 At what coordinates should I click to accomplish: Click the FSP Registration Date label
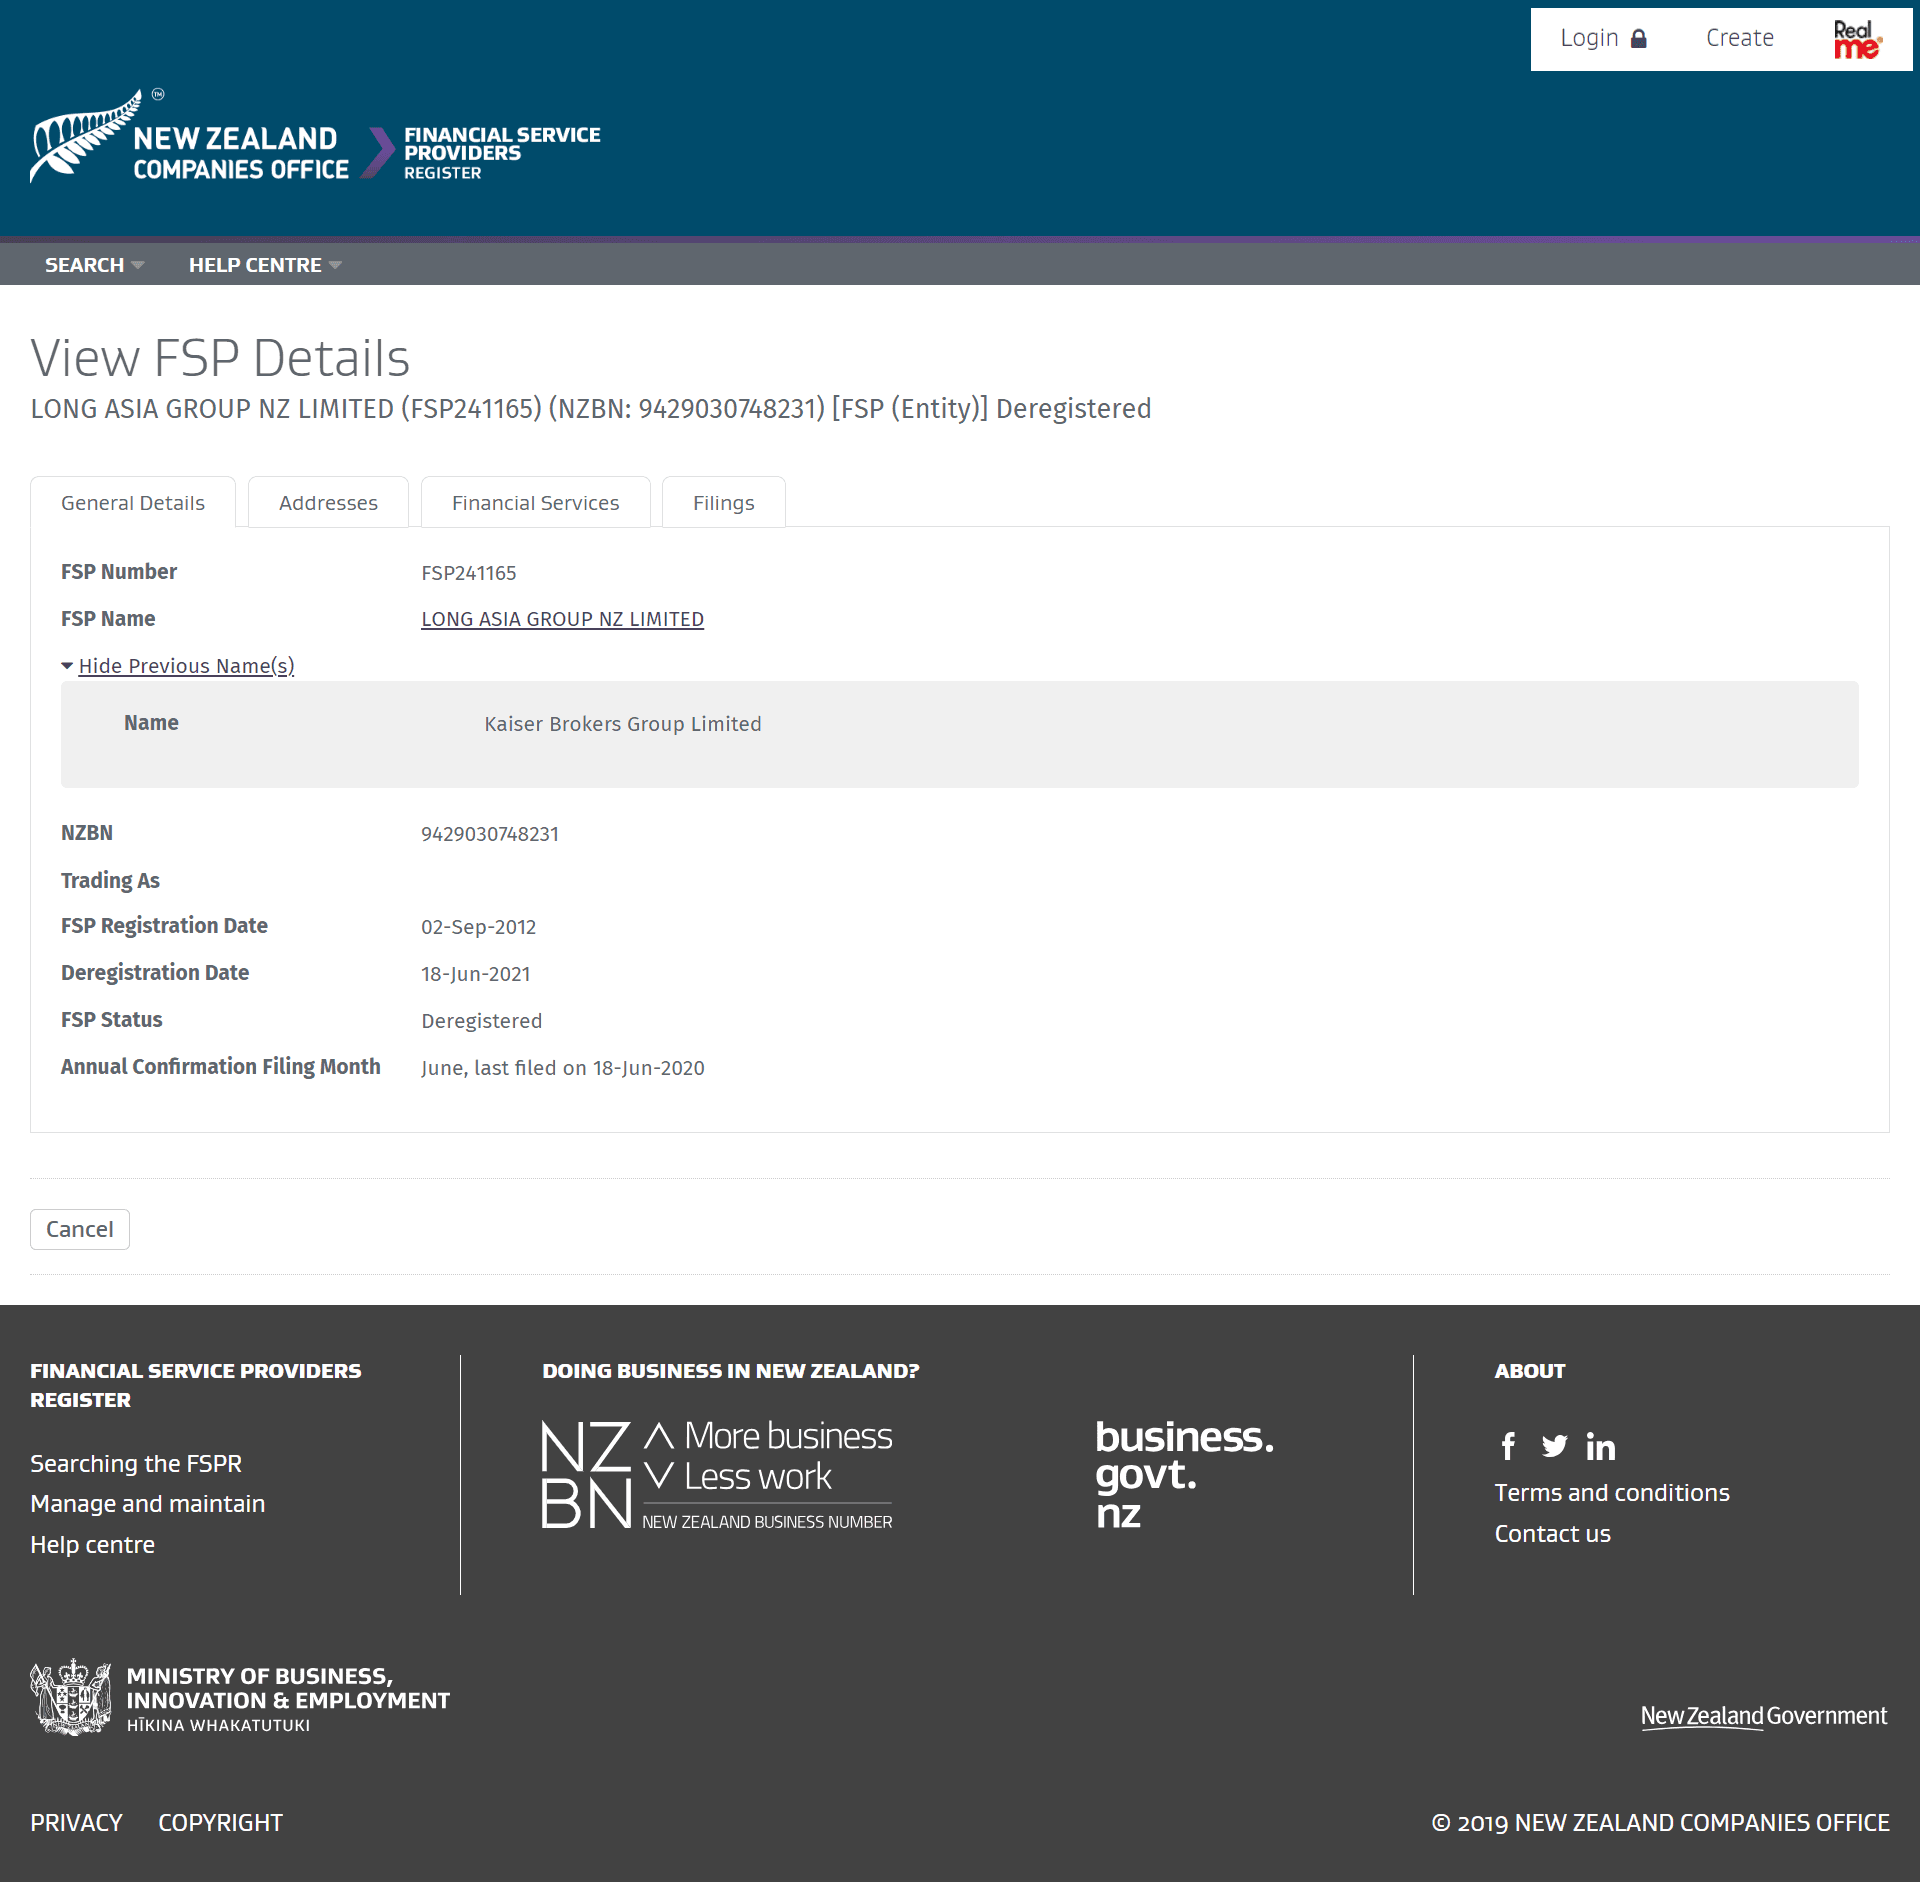[x=164, y=926]
